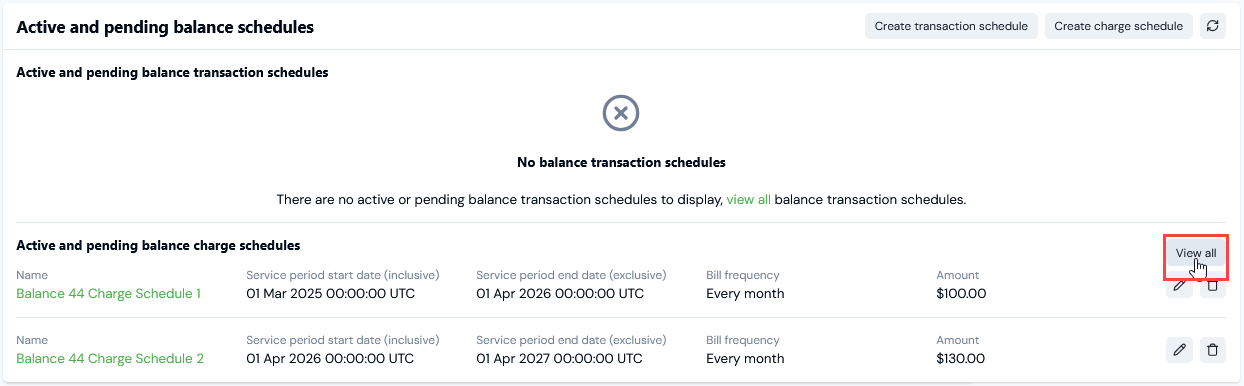Click the Active and pending balance schedules heading

[x=165, y=27]
